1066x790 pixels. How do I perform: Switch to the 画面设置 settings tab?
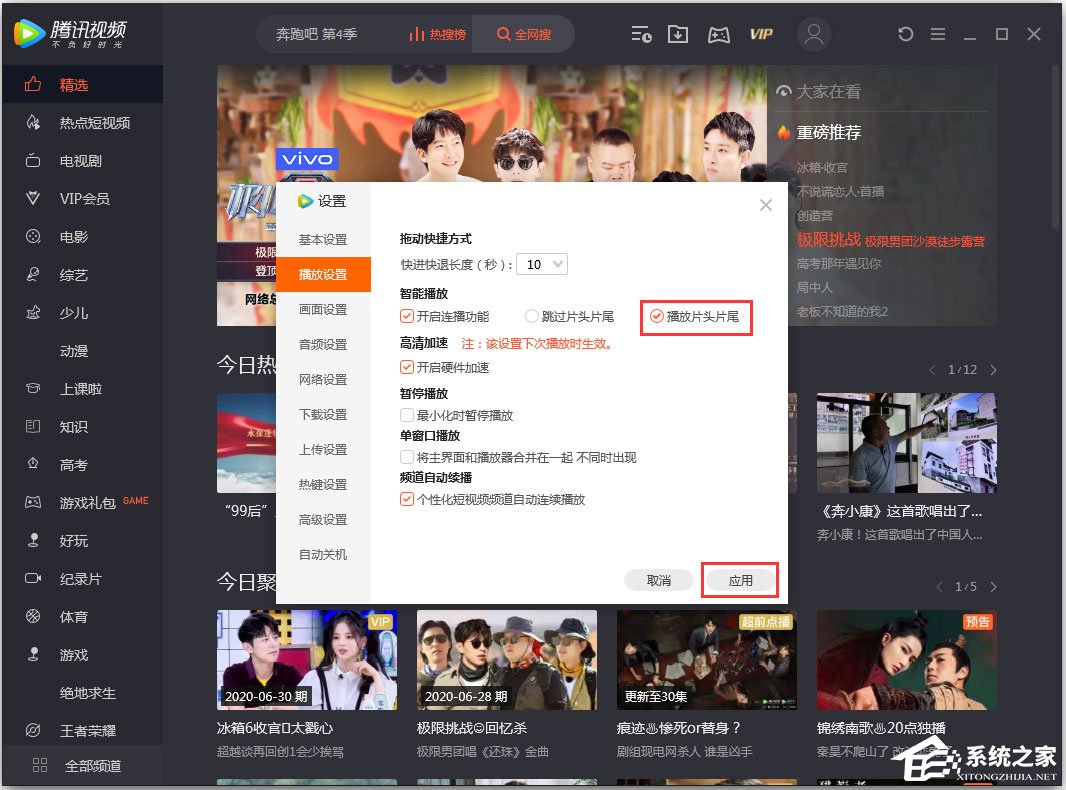pos(323,310)
